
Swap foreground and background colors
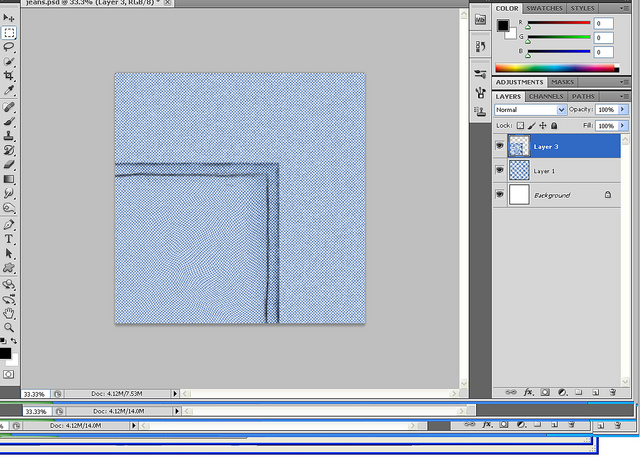coord(14,340)
